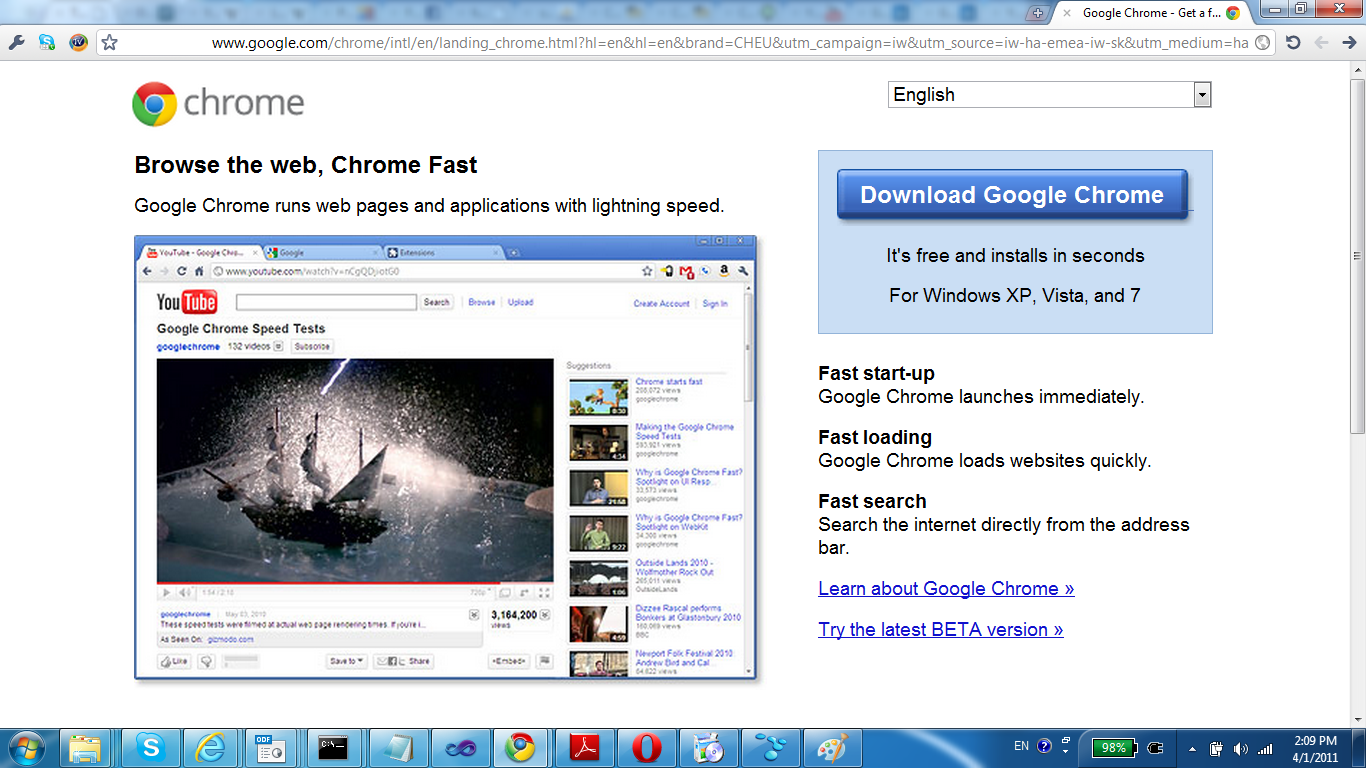Select the Google Chrome - Get a f... tab
Image resolution: width=1366 pixels, height=768 pixels.
coord(1150,13)
